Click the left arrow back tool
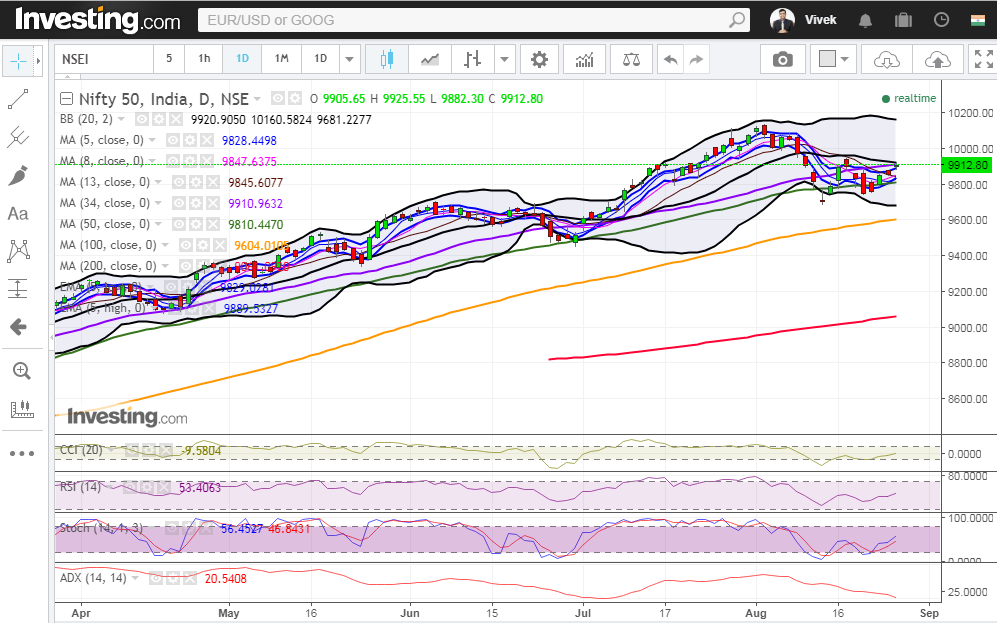This screenshot has width=997, height=623. (18, 327)
